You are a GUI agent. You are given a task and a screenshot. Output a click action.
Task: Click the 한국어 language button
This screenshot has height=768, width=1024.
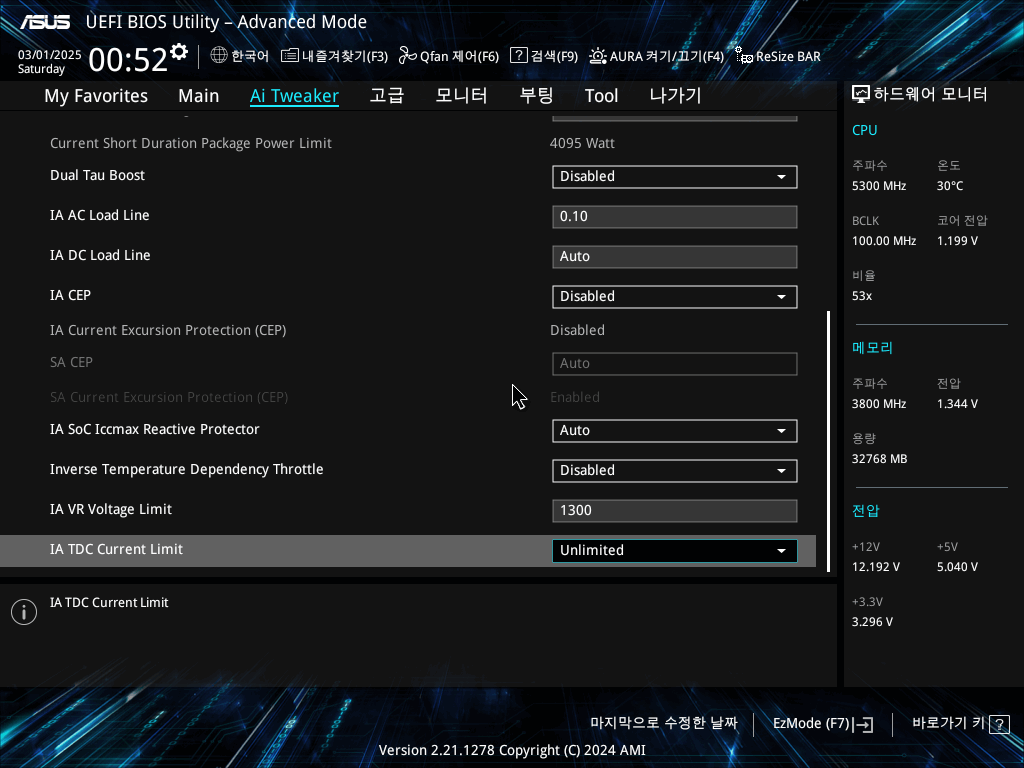[240, 56]
